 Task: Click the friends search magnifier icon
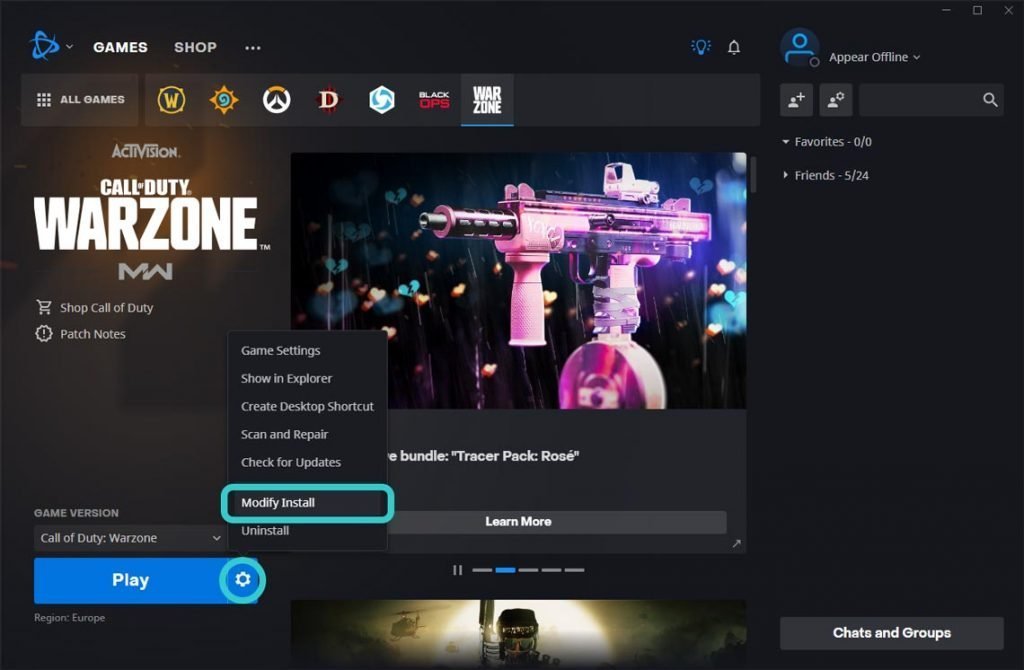click(990, 100)
